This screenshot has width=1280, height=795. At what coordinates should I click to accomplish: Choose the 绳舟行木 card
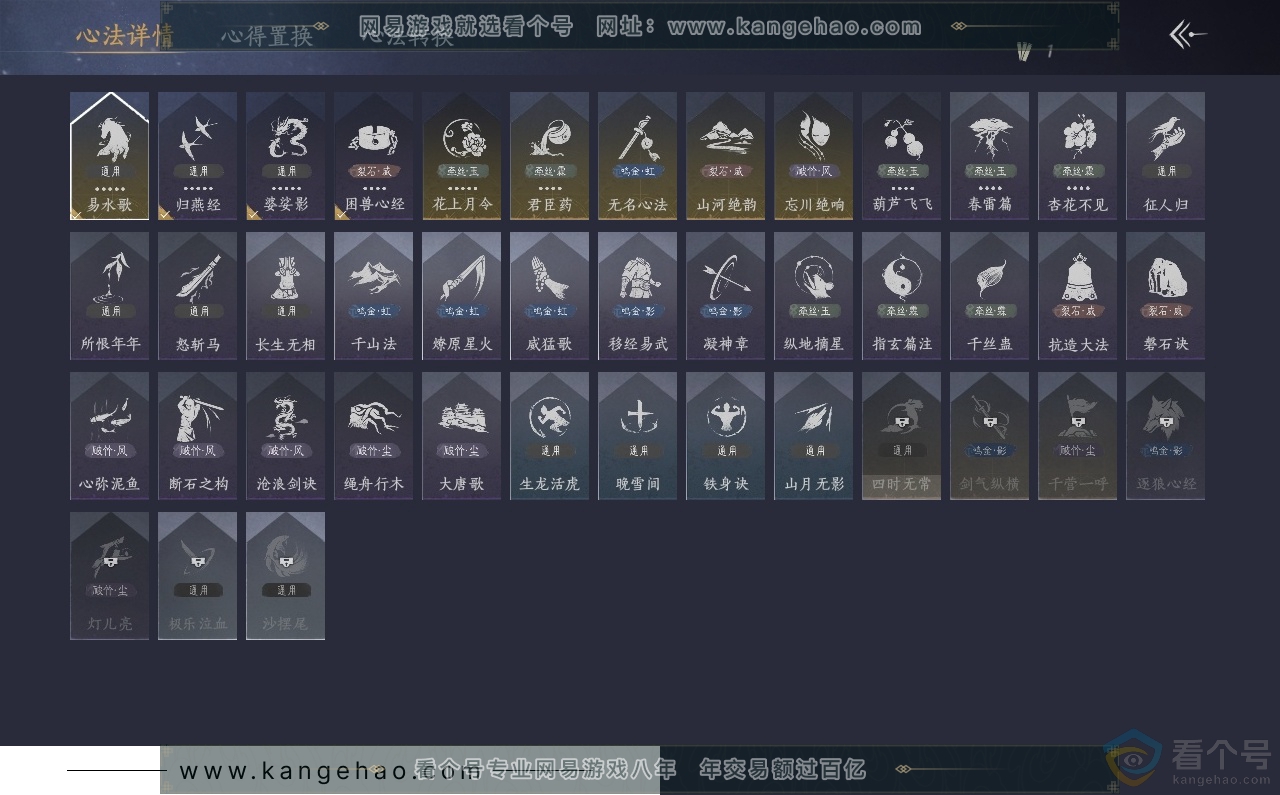[x=374, y=436]
